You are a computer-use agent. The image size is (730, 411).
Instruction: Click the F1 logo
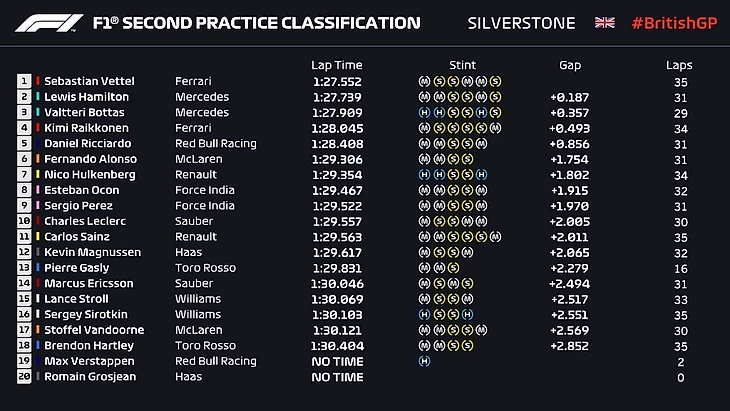pos(50,23)
